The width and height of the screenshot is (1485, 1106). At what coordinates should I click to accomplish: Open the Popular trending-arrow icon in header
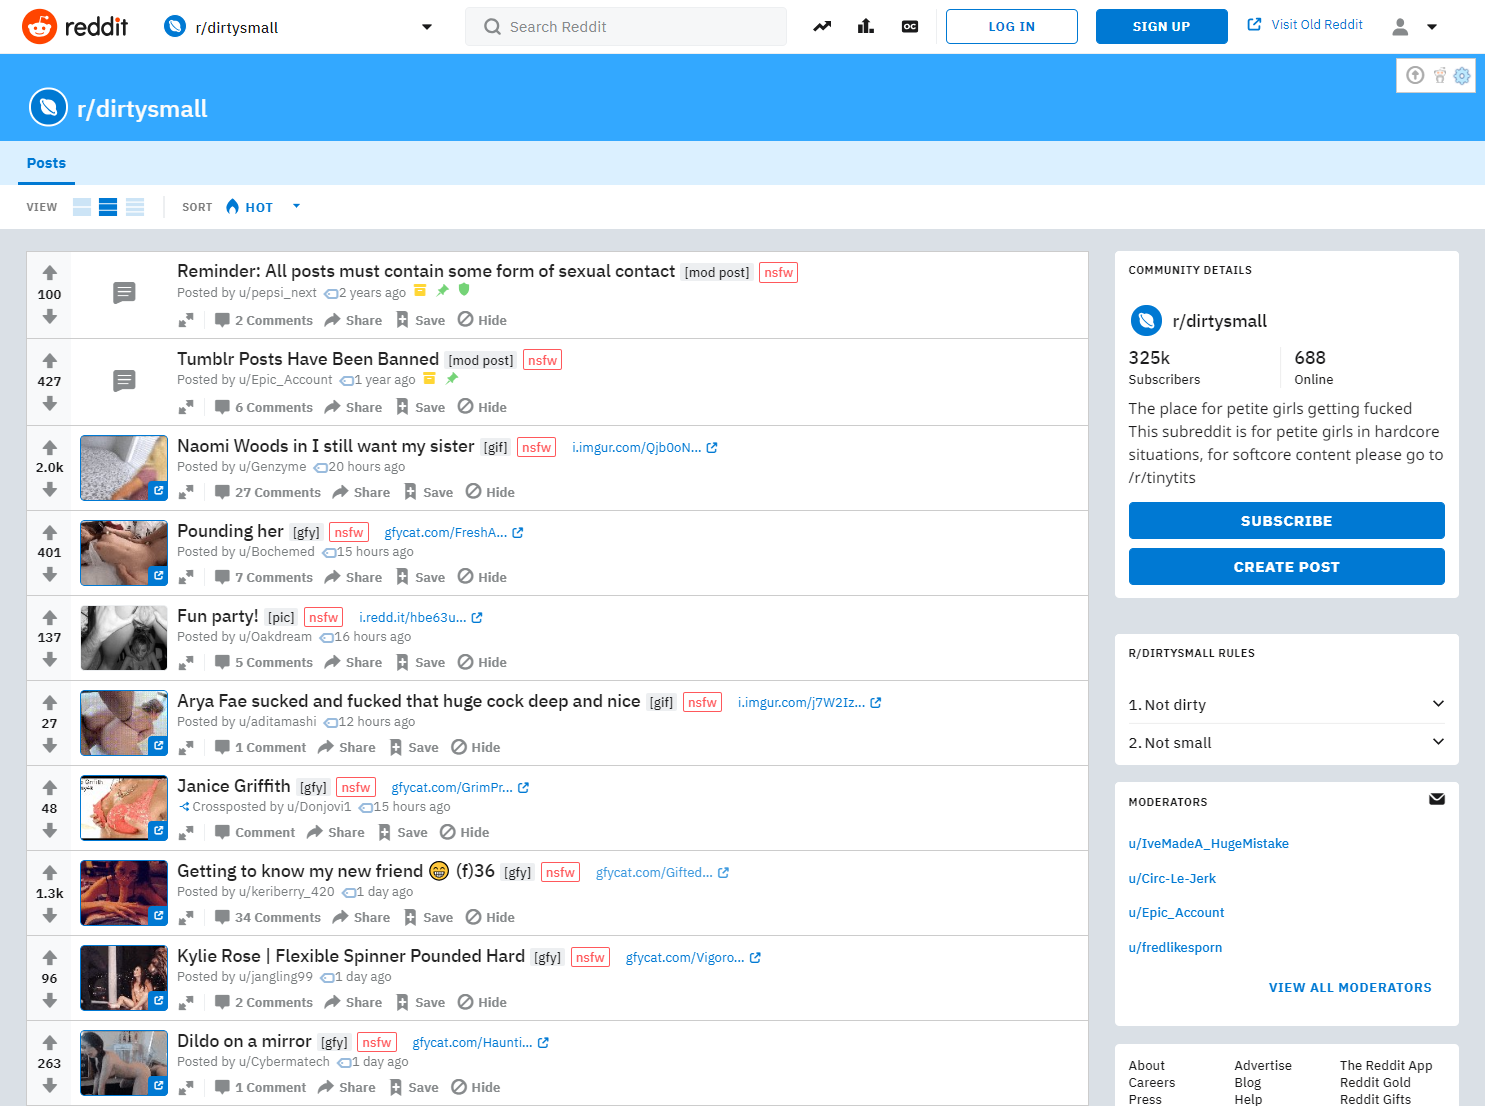tap(822, 27)
